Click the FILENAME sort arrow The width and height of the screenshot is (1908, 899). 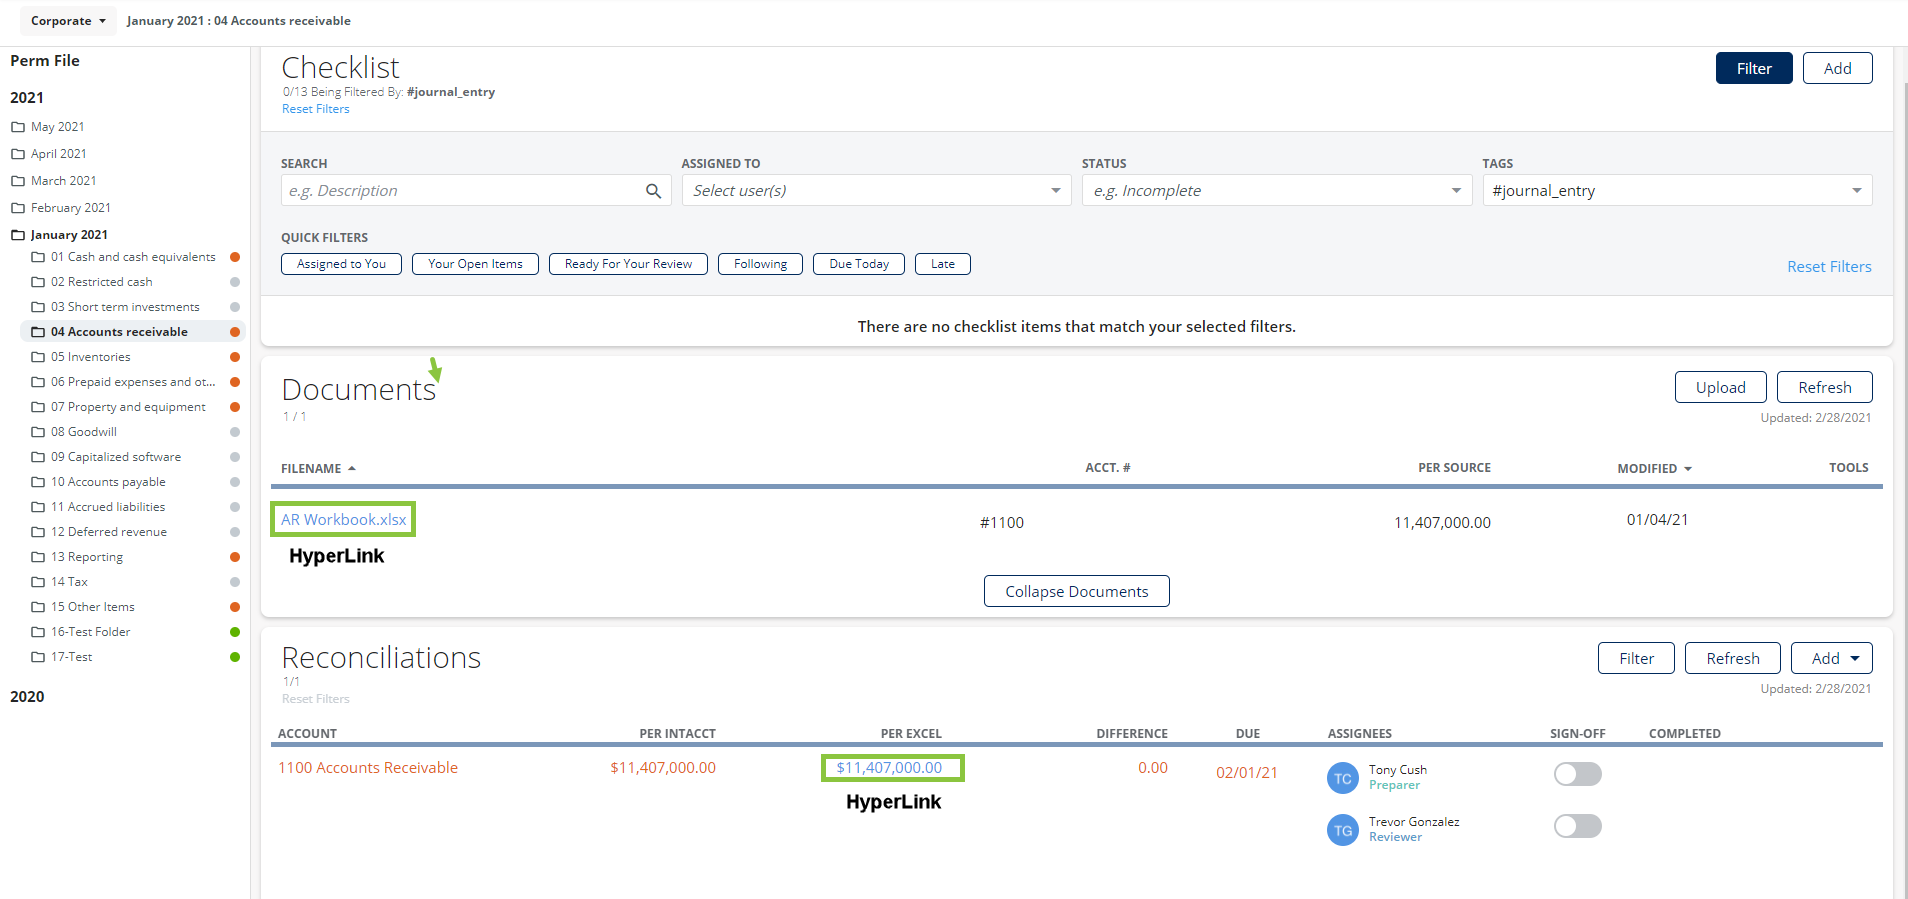point(352,469)
